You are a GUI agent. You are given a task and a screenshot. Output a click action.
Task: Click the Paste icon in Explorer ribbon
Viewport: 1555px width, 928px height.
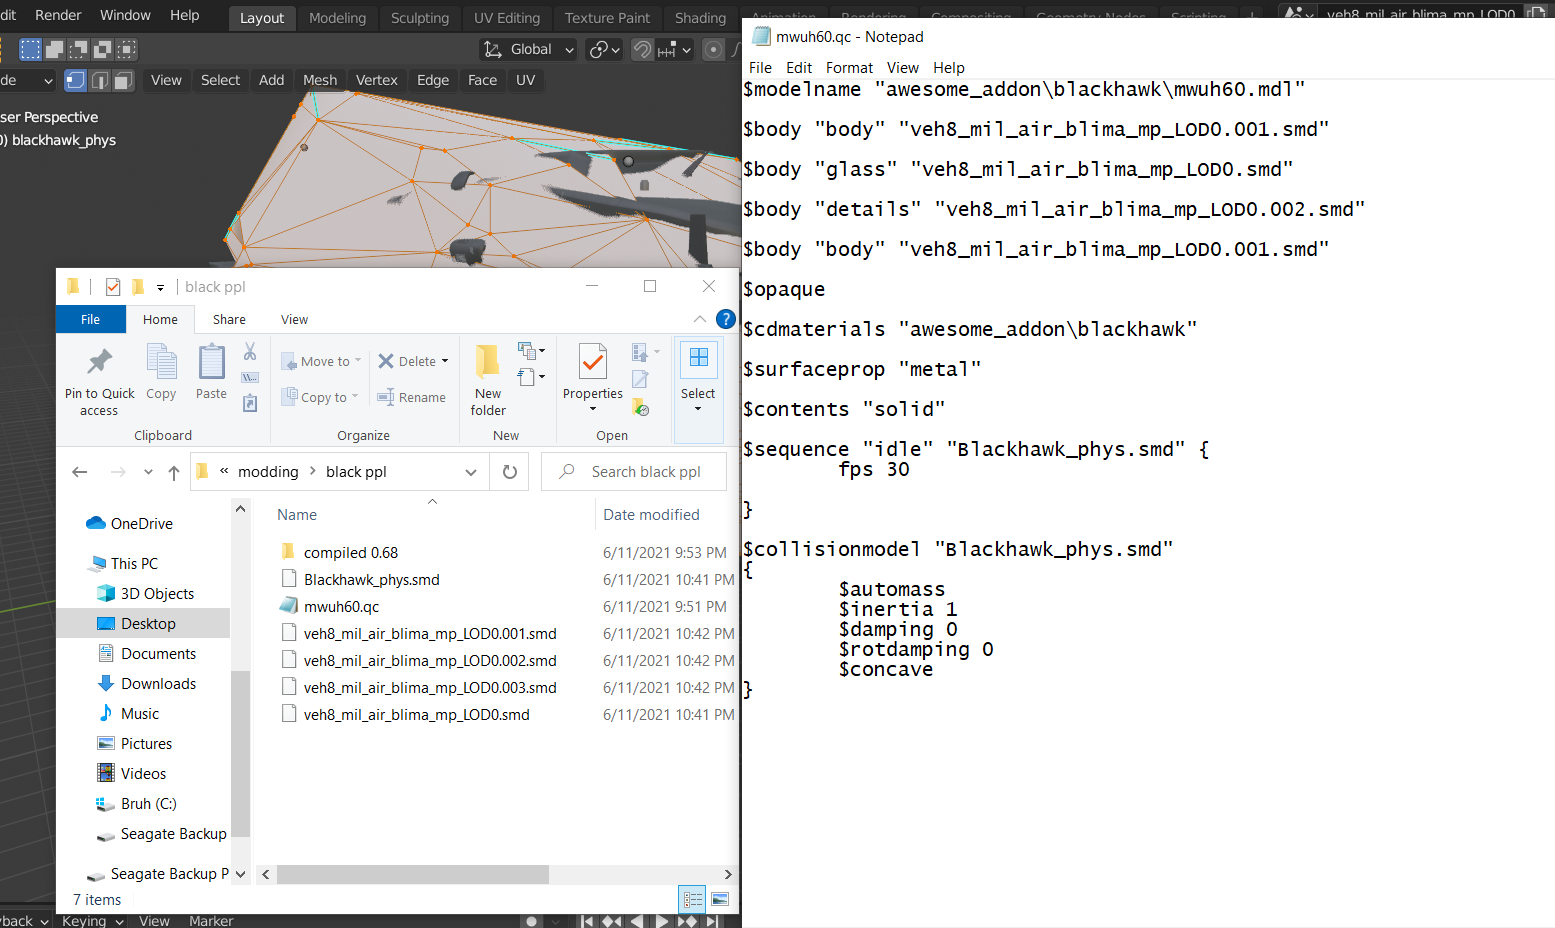tap(211, 372)
